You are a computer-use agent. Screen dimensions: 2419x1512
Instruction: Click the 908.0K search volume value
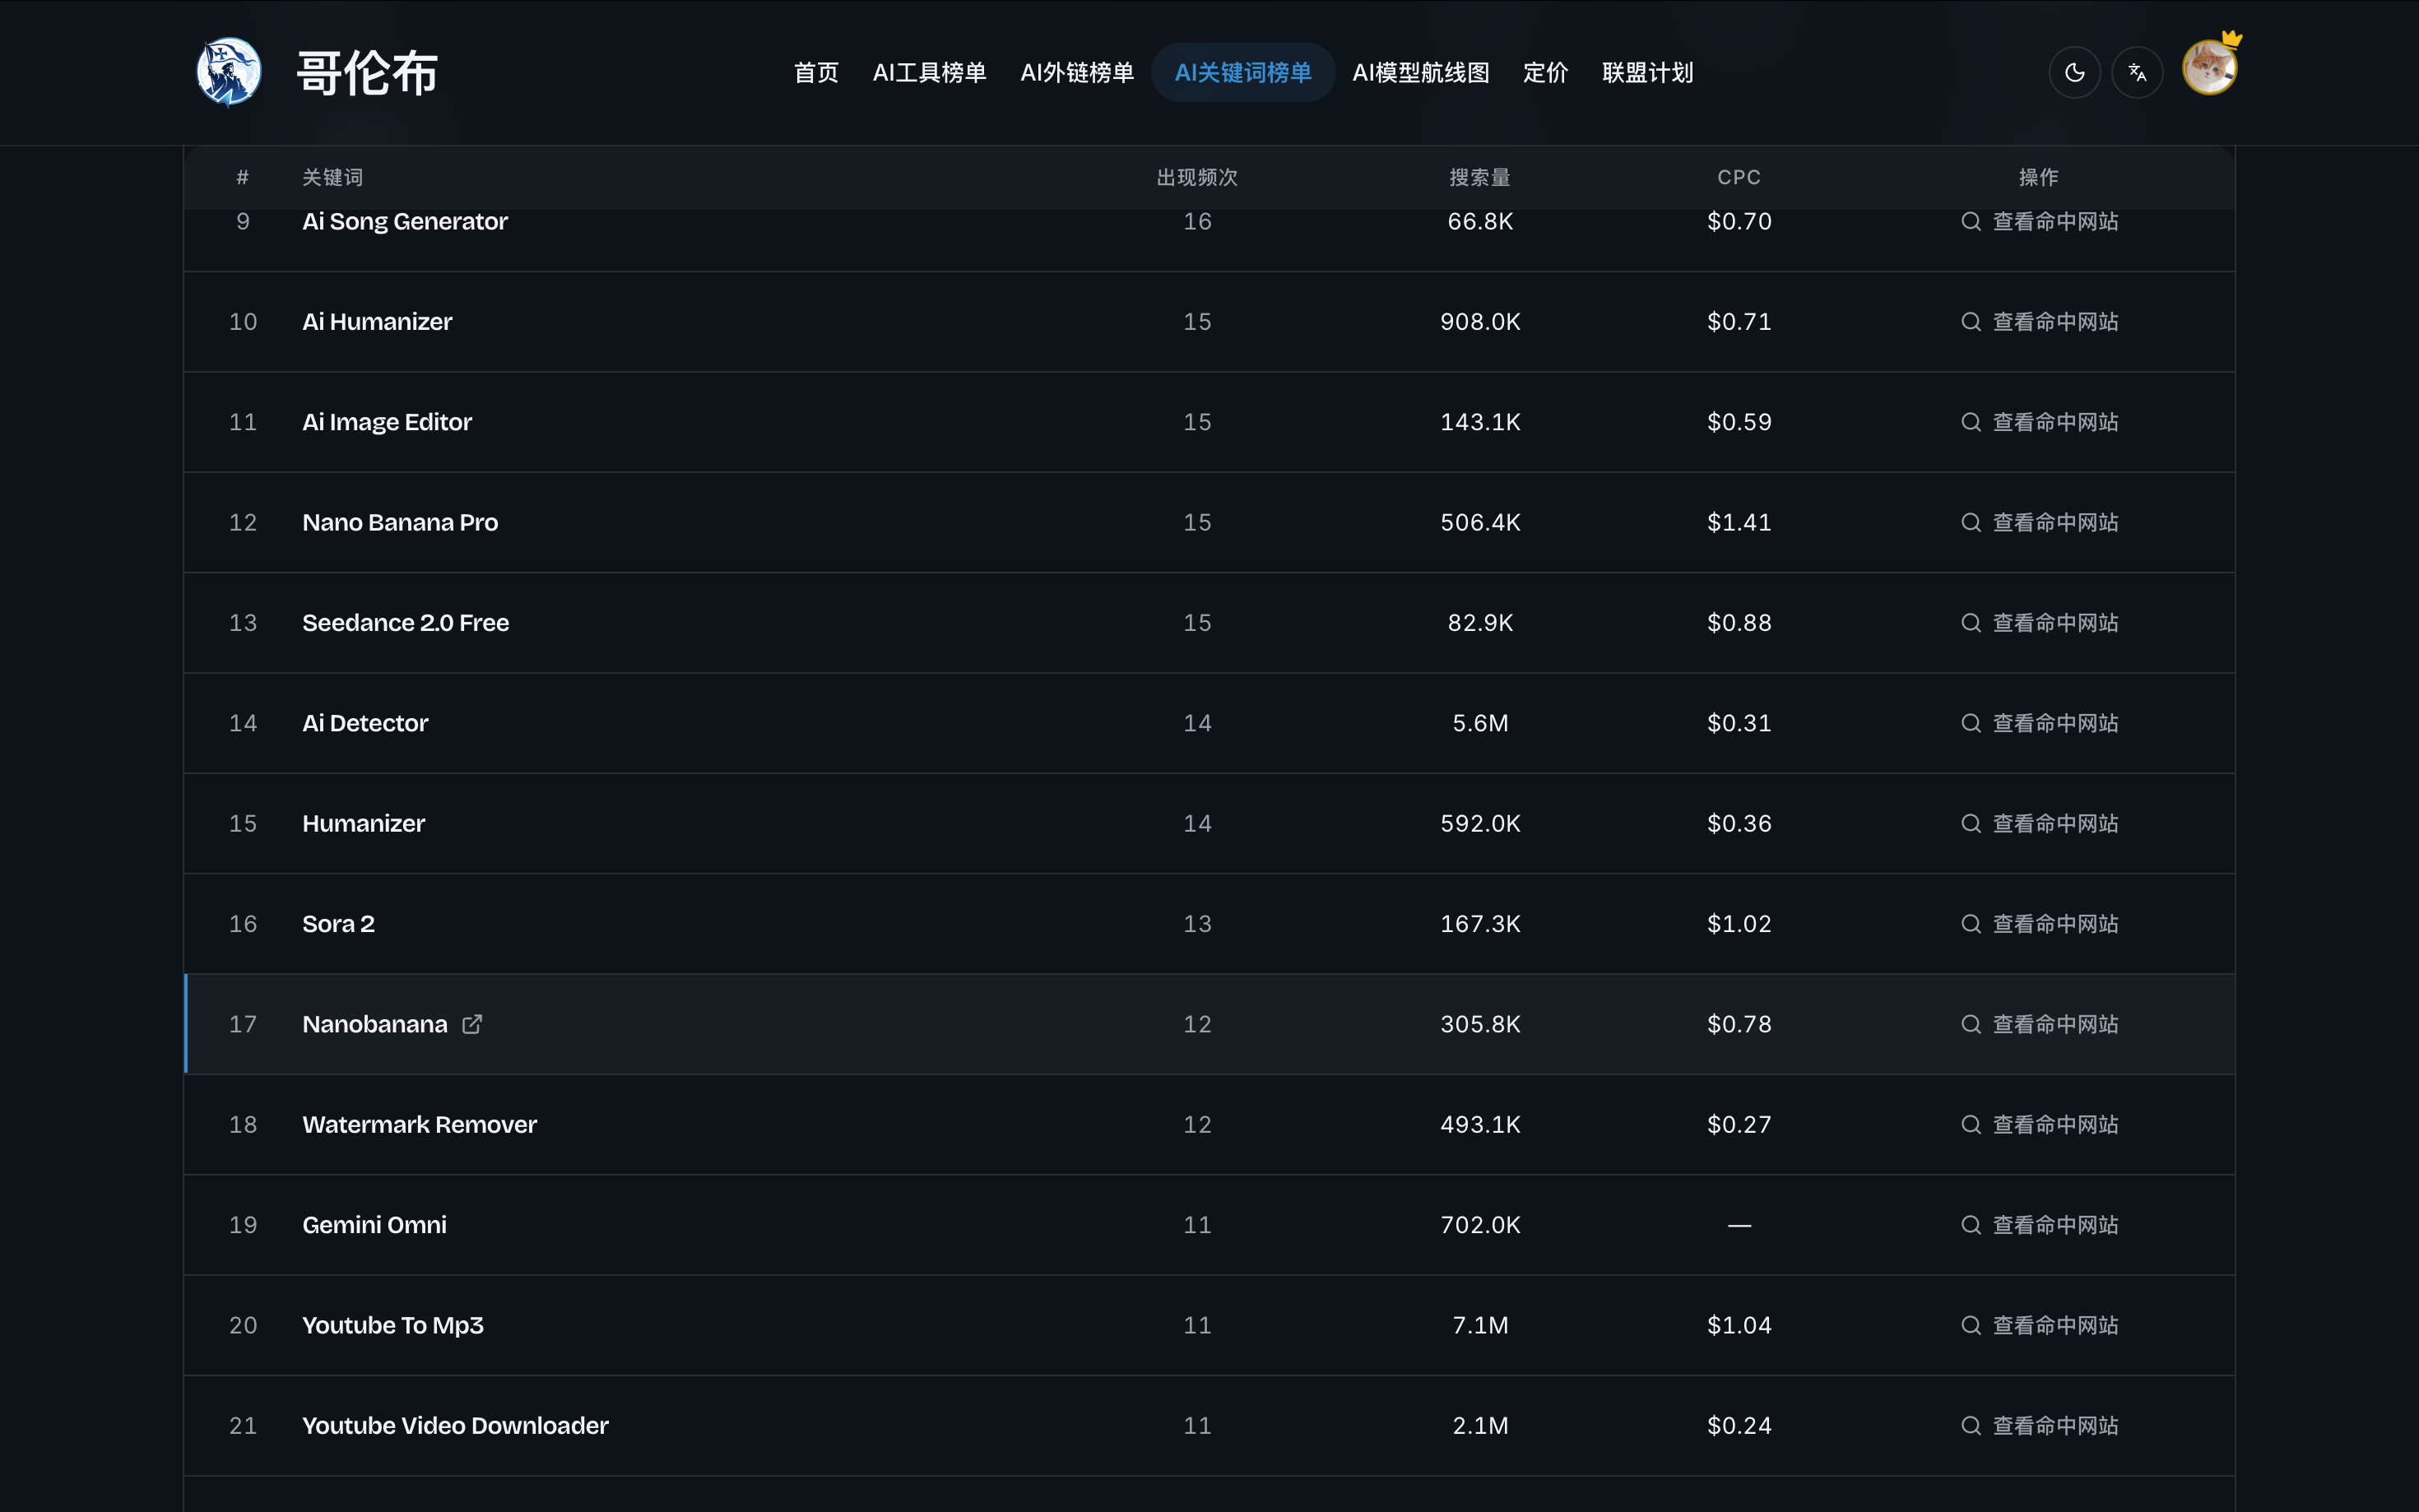pyautogui.click(x=1480, y=322)
